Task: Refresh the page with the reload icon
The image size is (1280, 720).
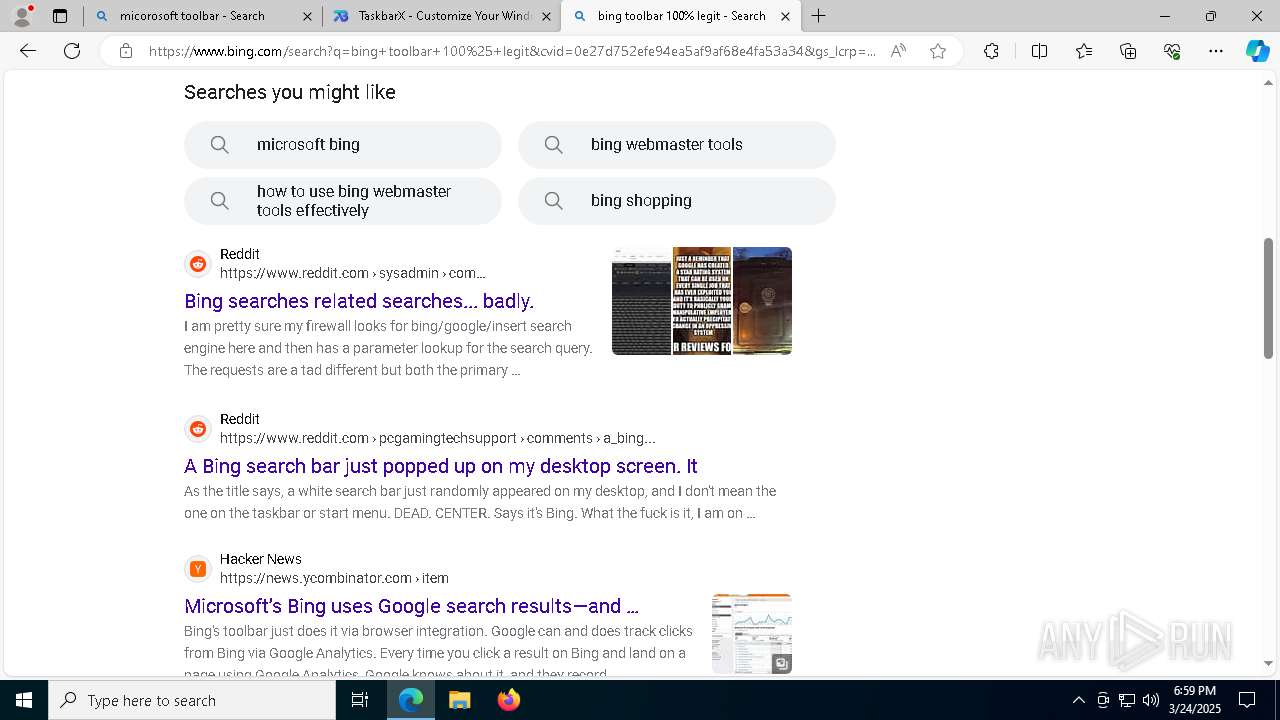Action: (72, 51)
